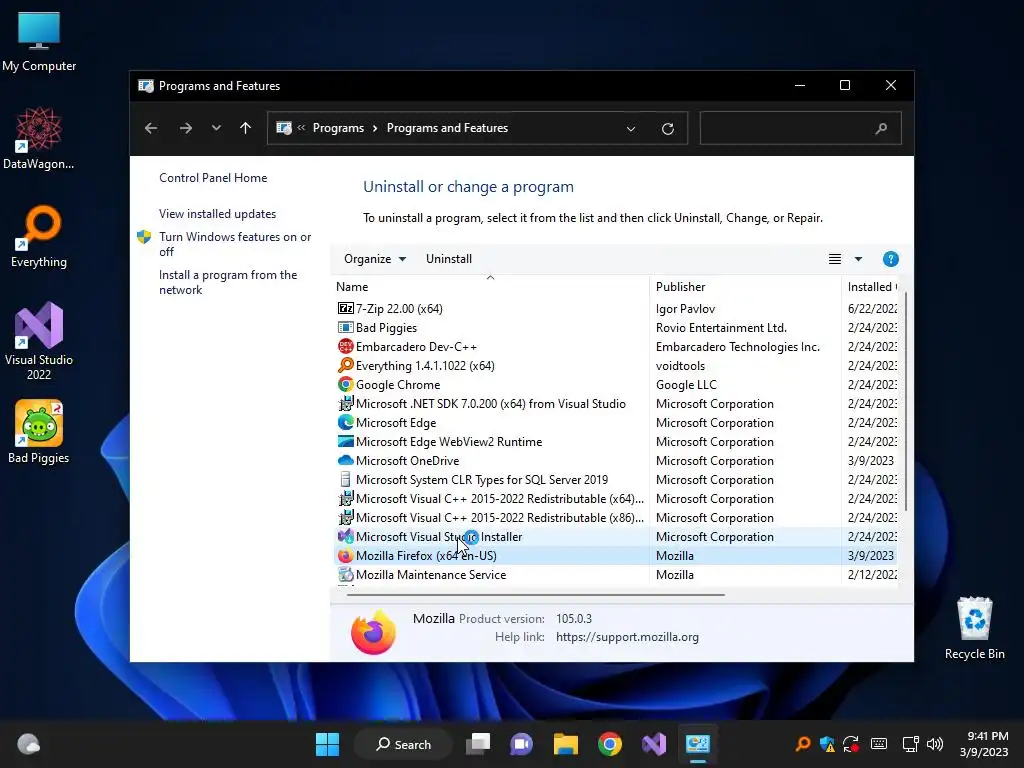Select the 7-Zip 22.00 (x64) icon
Screen dimensions: 1024x768
pyautogui.click(x=345, y=308)
